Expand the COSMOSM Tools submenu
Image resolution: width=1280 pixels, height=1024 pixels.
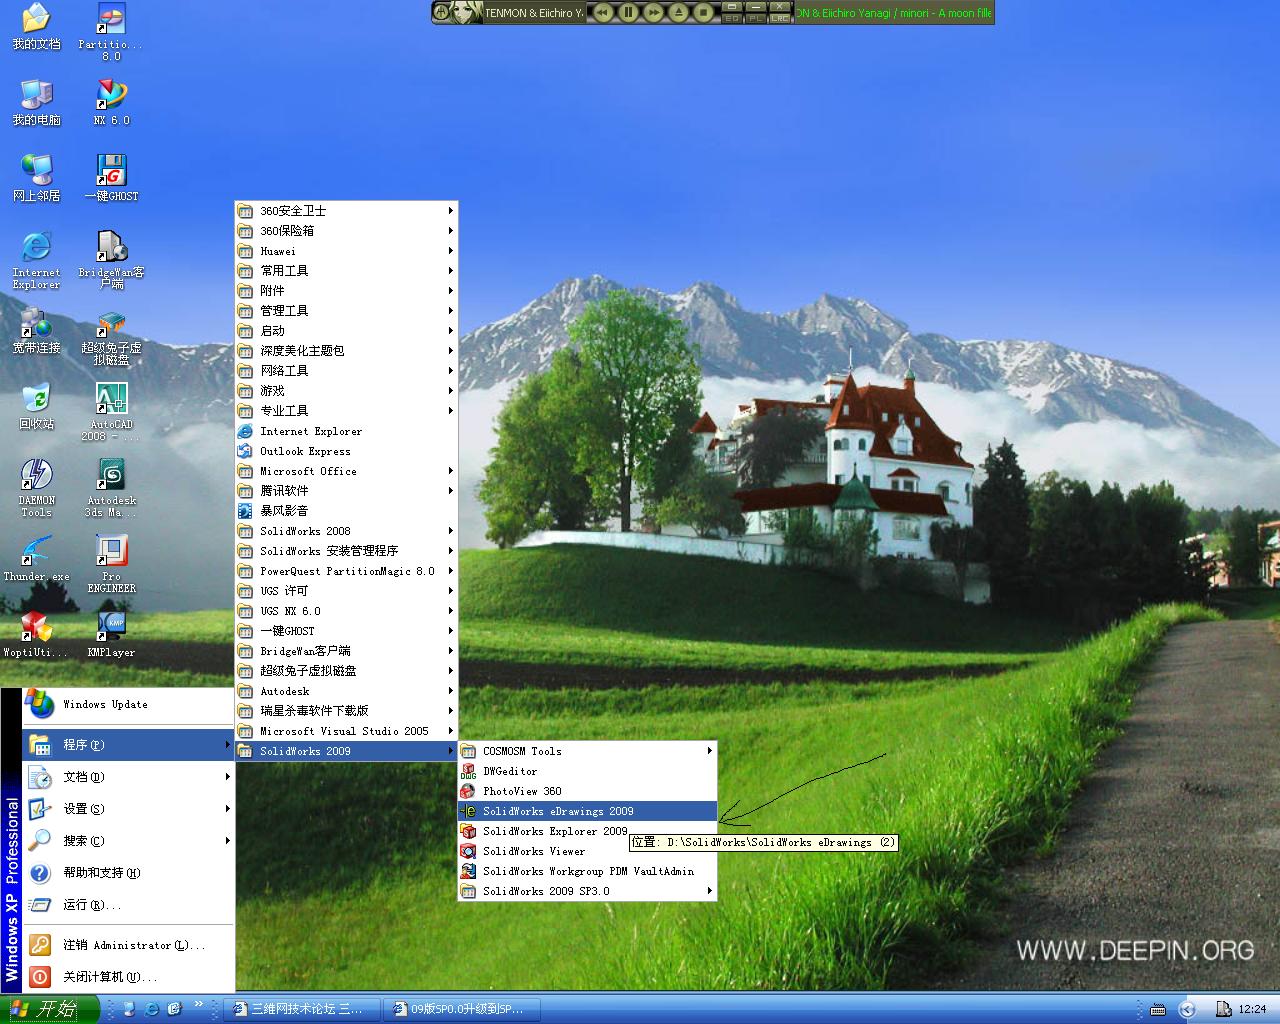[588, 751]
